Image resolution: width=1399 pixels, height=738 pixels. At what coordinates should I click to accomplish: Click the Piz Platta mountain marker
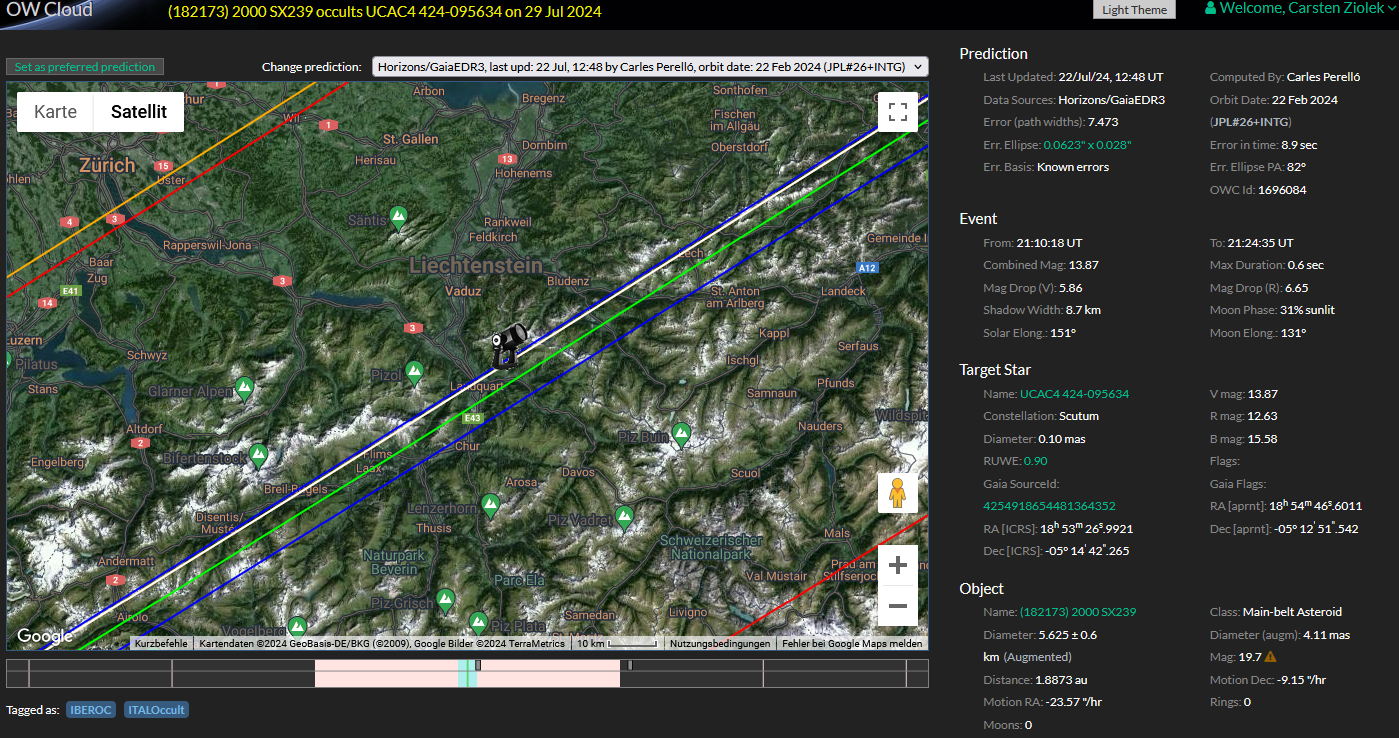[478, 623]
